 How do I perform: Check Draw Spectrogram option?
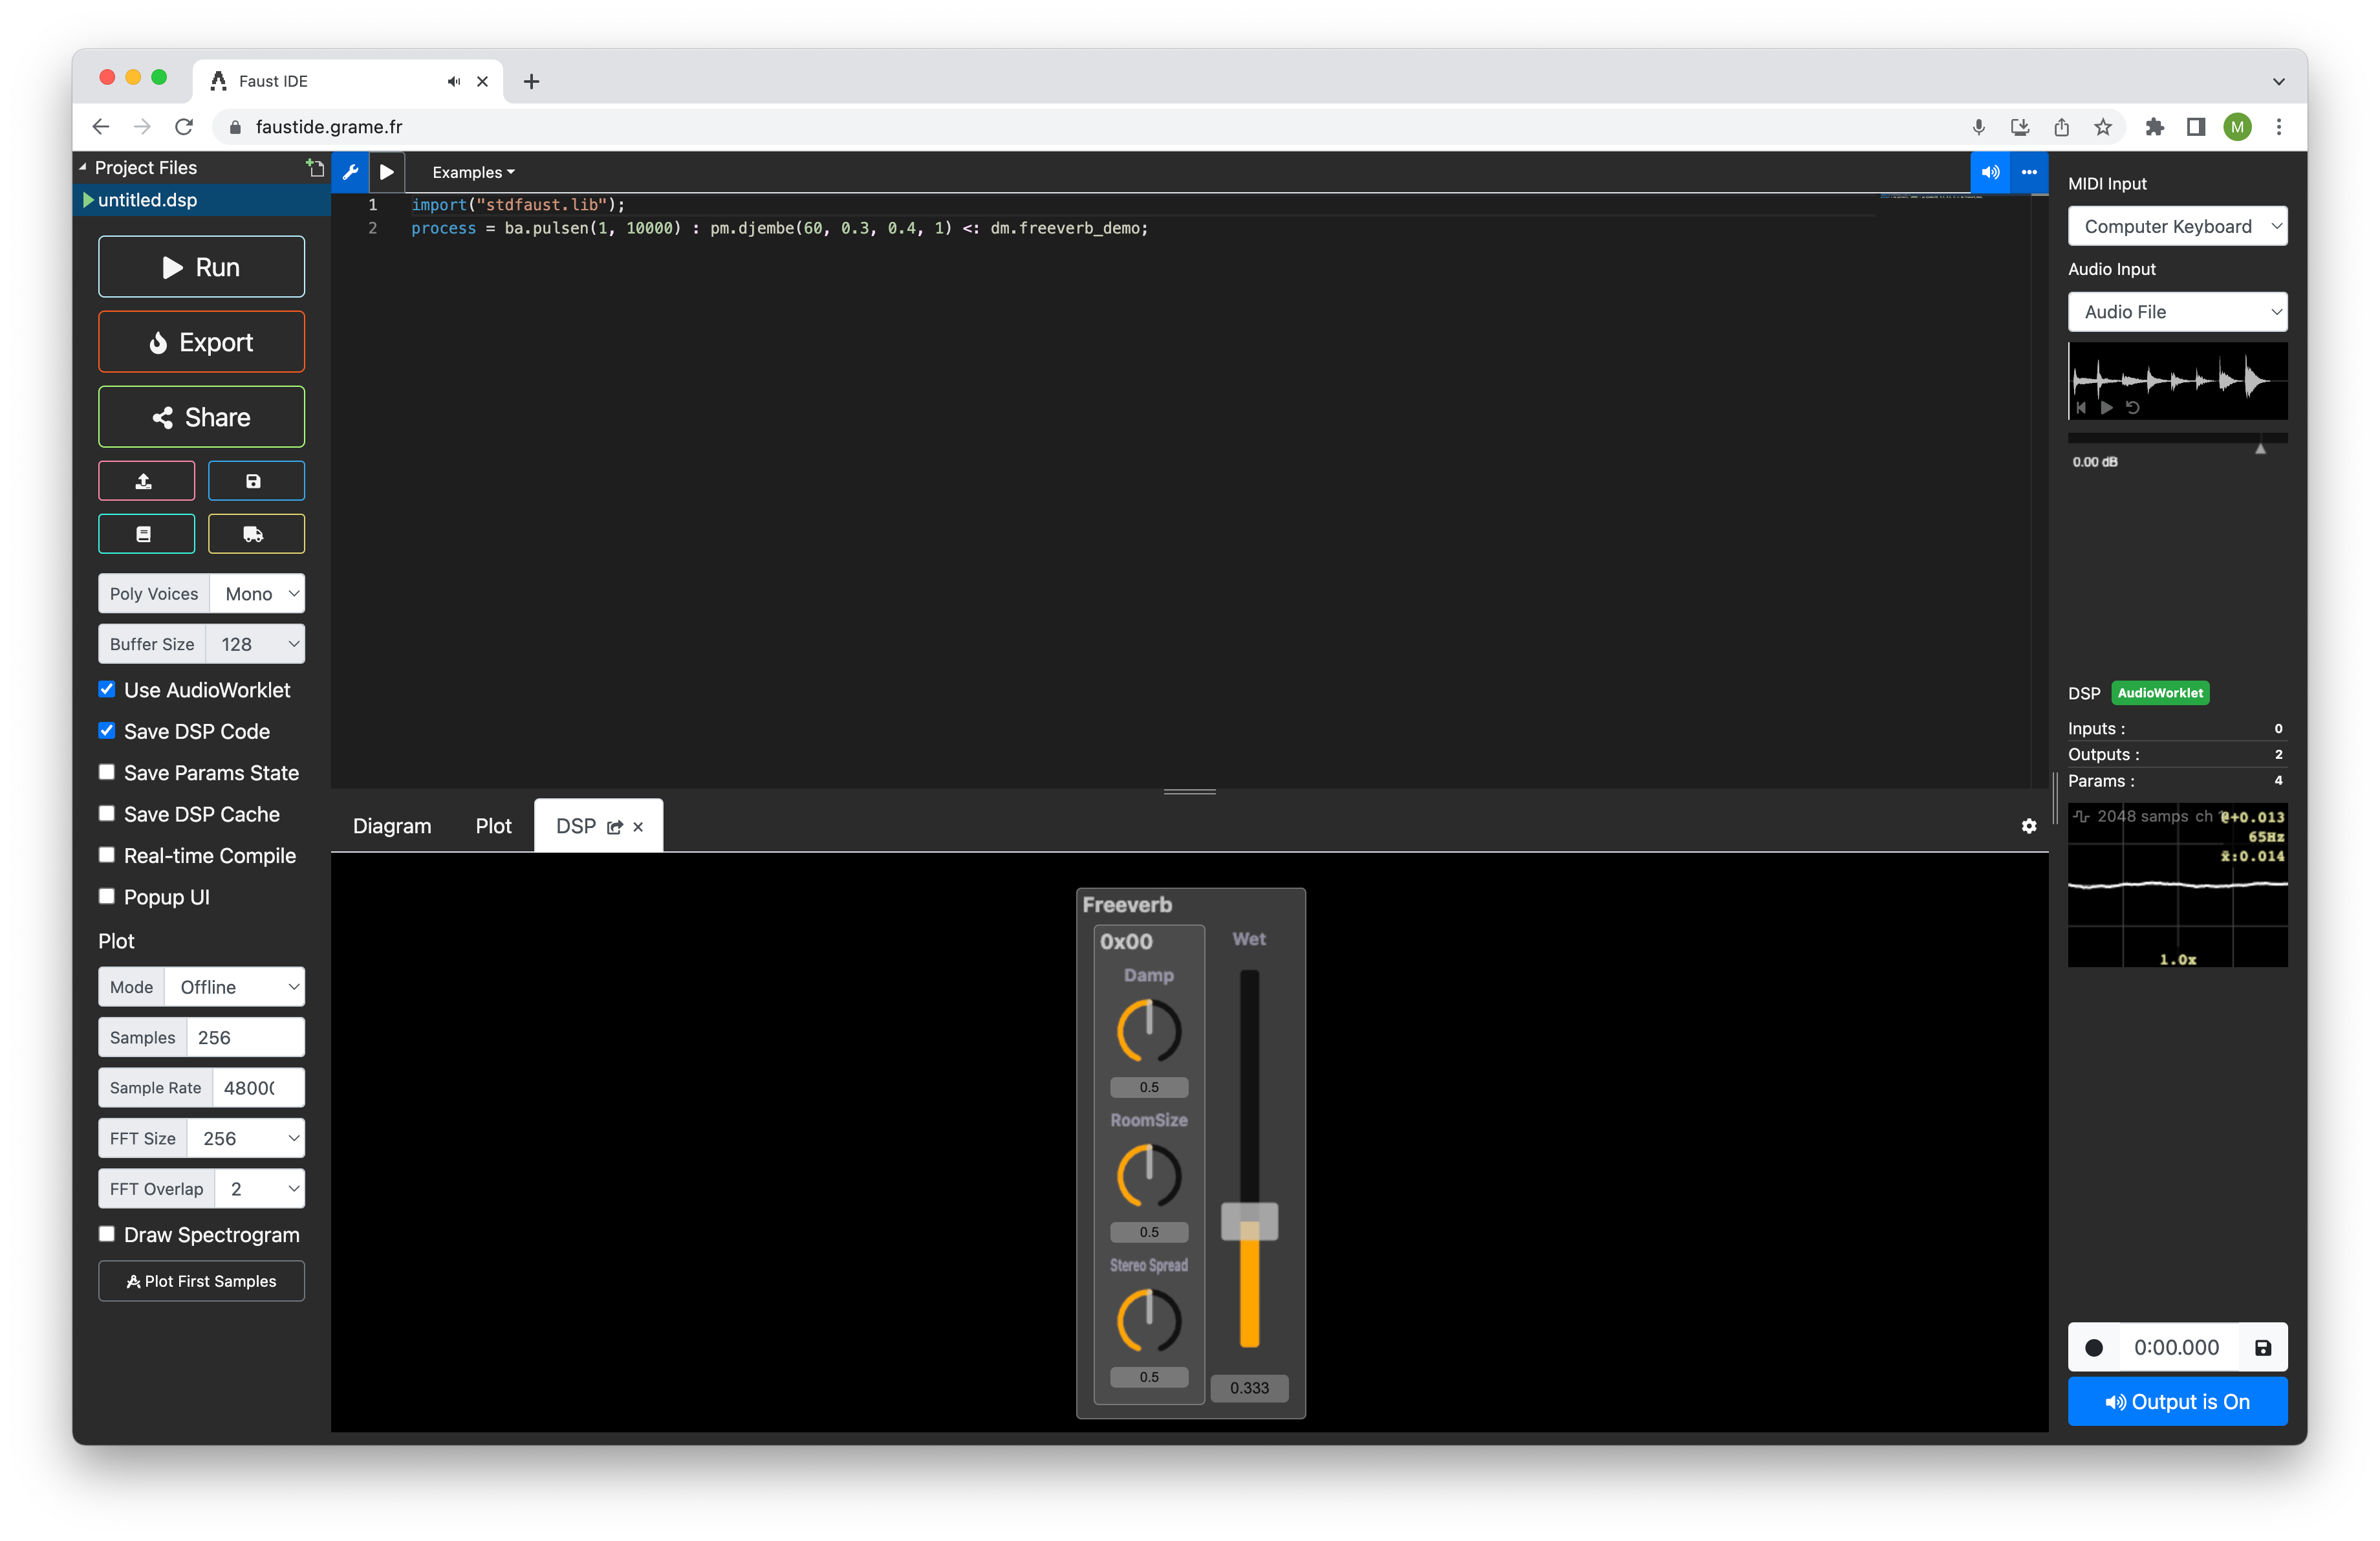click(107, 1234)
